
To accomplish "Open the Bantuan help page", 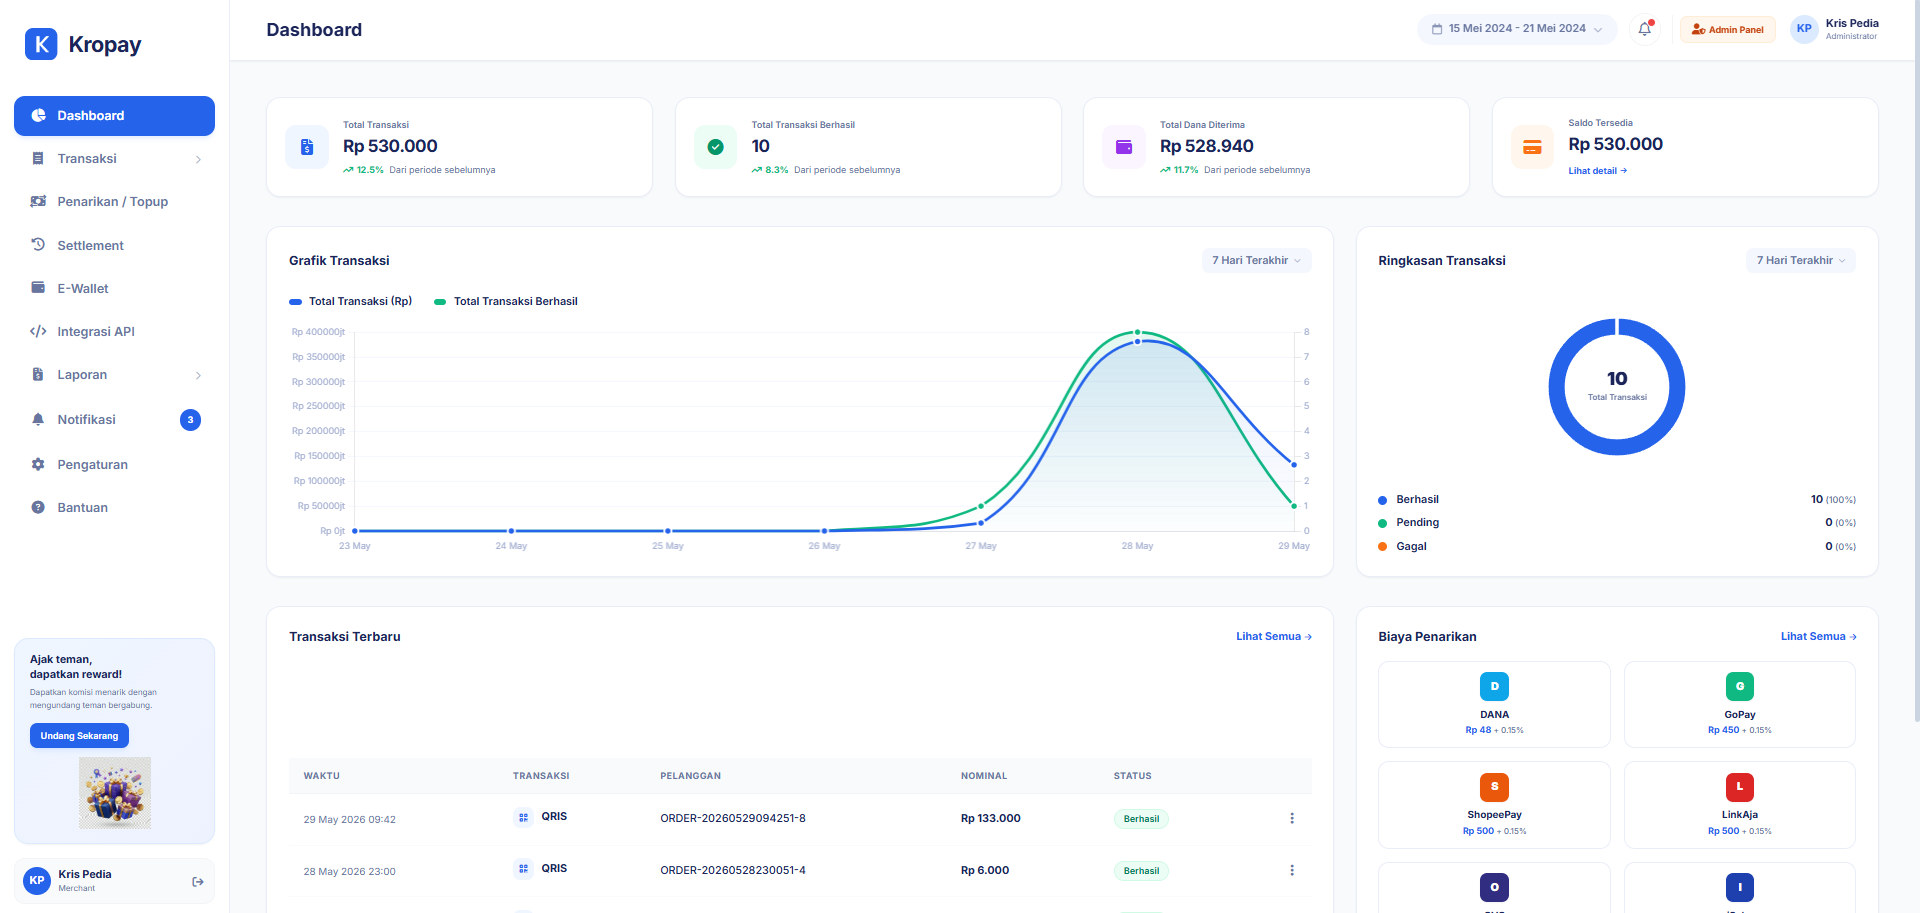I will click(114, 508).
